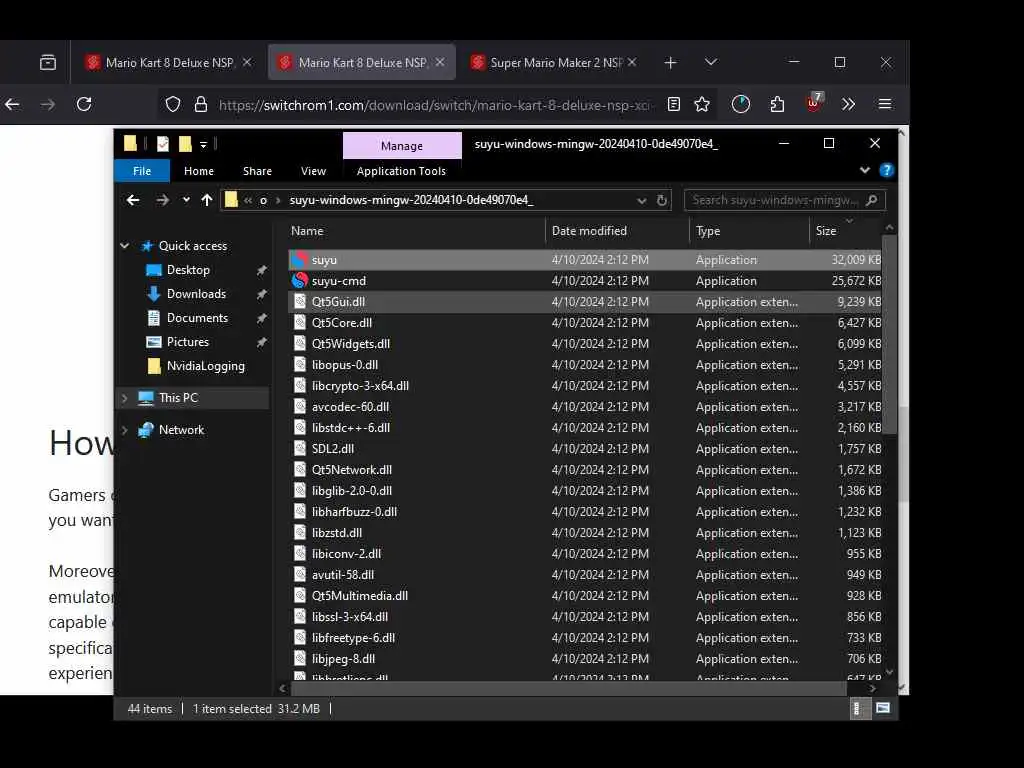Customize Quick Access Toolbar dropdown arrow

point(203,144)
